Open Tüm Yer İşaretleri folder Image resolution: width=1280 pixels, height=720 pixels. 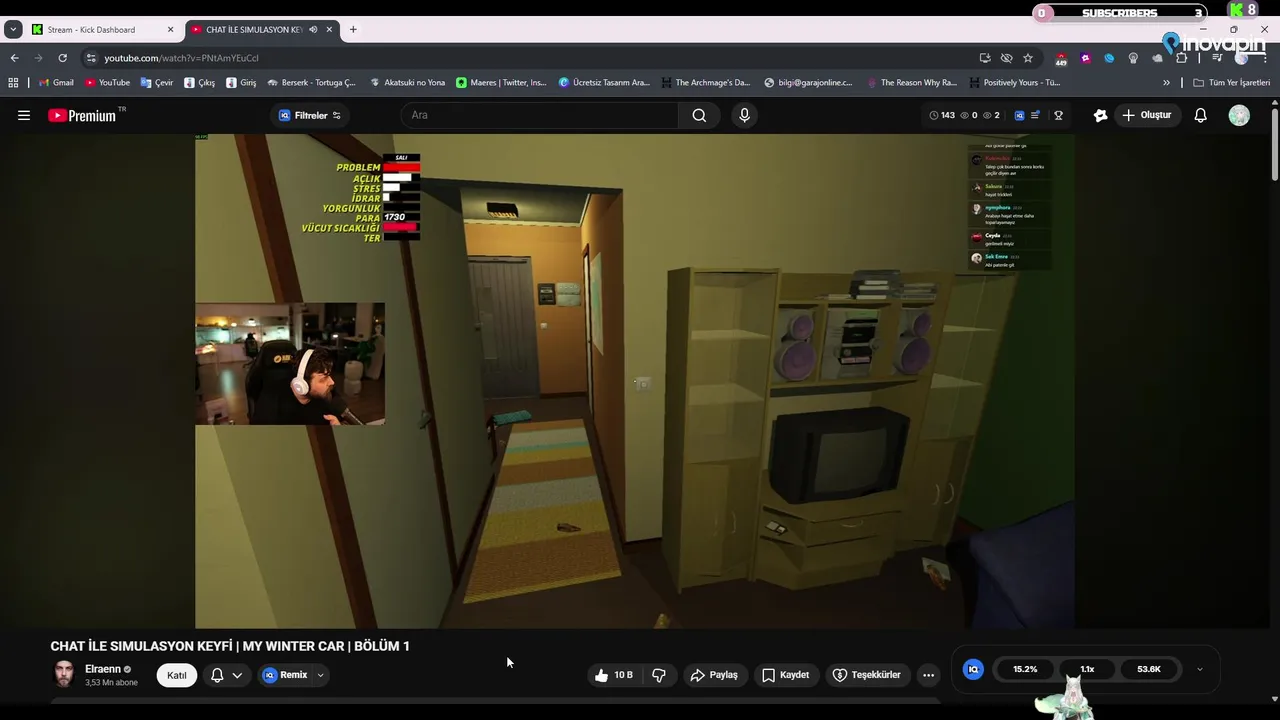click(x=1232, y=83)
